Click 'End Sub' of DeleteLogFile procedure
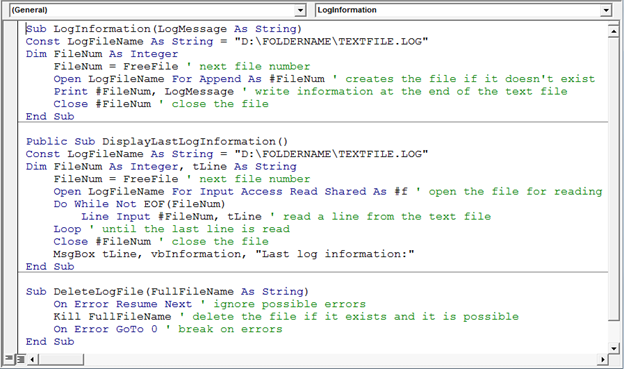The height and width of the screenshot is (369, 624). click(x=50, y=342)
